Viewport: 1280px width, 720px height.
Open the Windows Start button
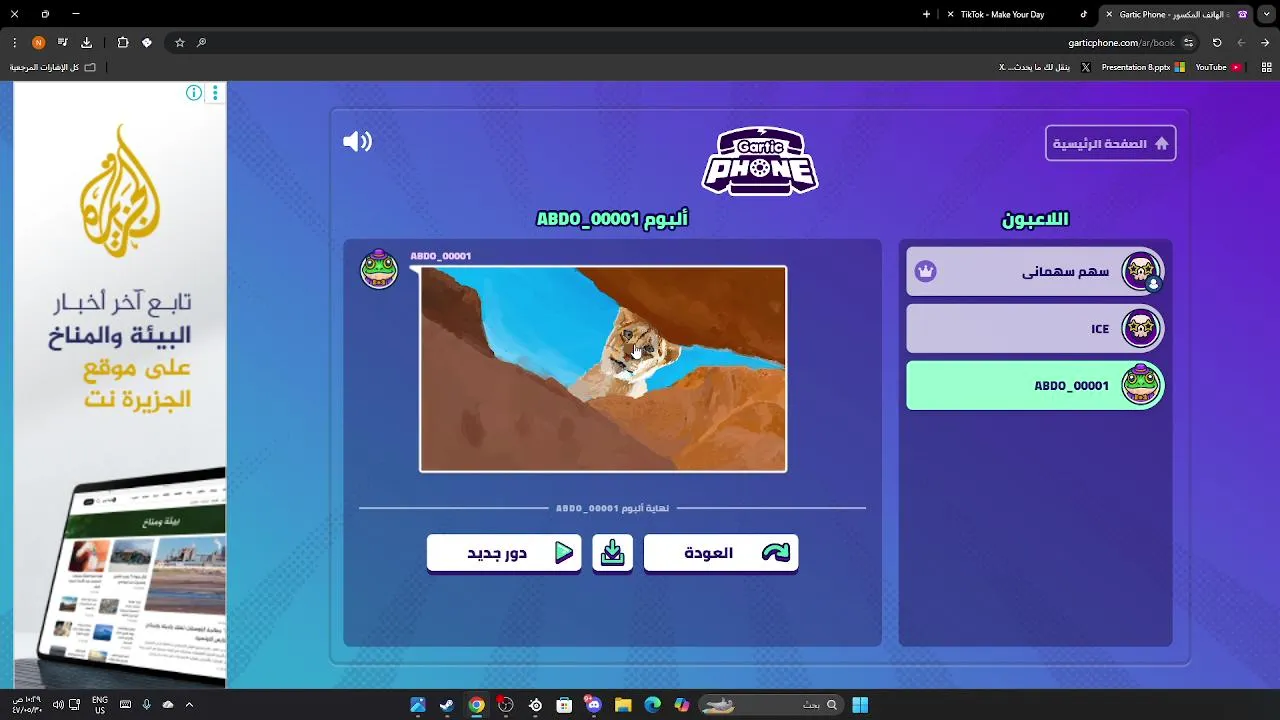click(860, 705)
